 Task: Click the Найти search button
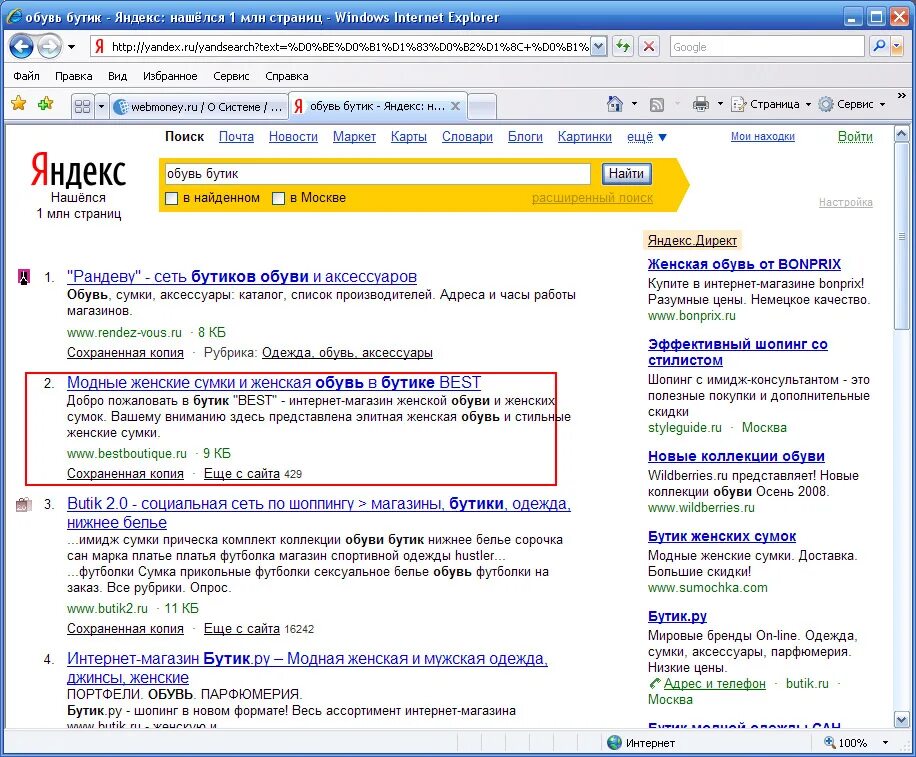(x=626, y=173)
